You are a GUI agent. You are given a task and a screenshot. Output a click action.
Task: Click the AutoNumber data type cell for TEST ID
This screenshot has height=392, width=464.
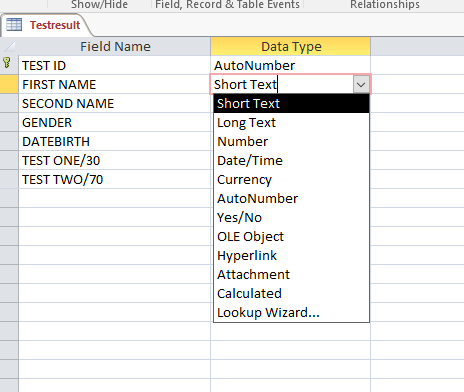coord(291,65)
